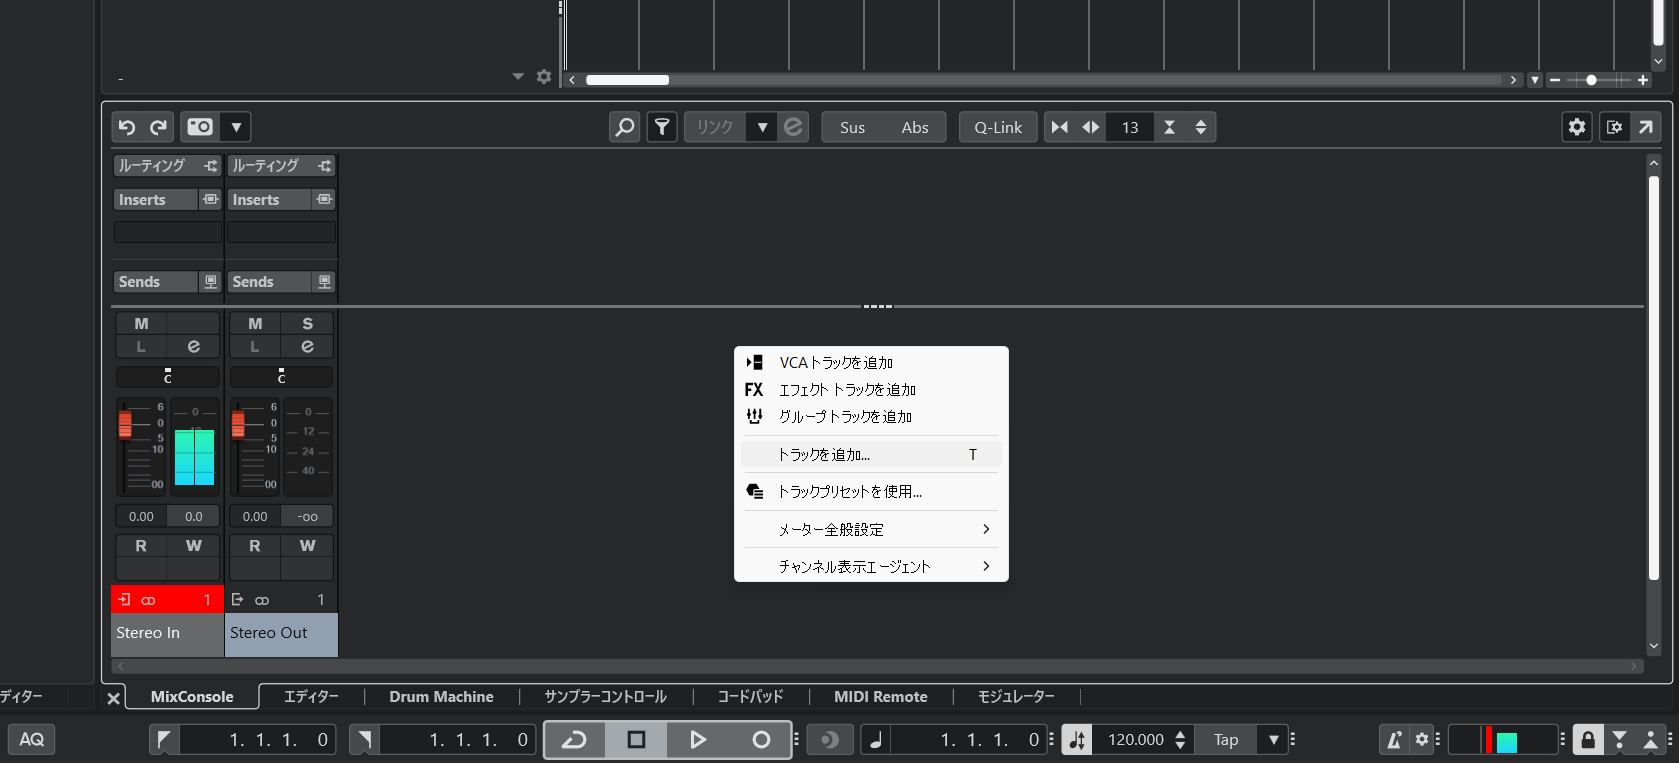
Task: Click the transport Stop button
Action: (636, 740)
